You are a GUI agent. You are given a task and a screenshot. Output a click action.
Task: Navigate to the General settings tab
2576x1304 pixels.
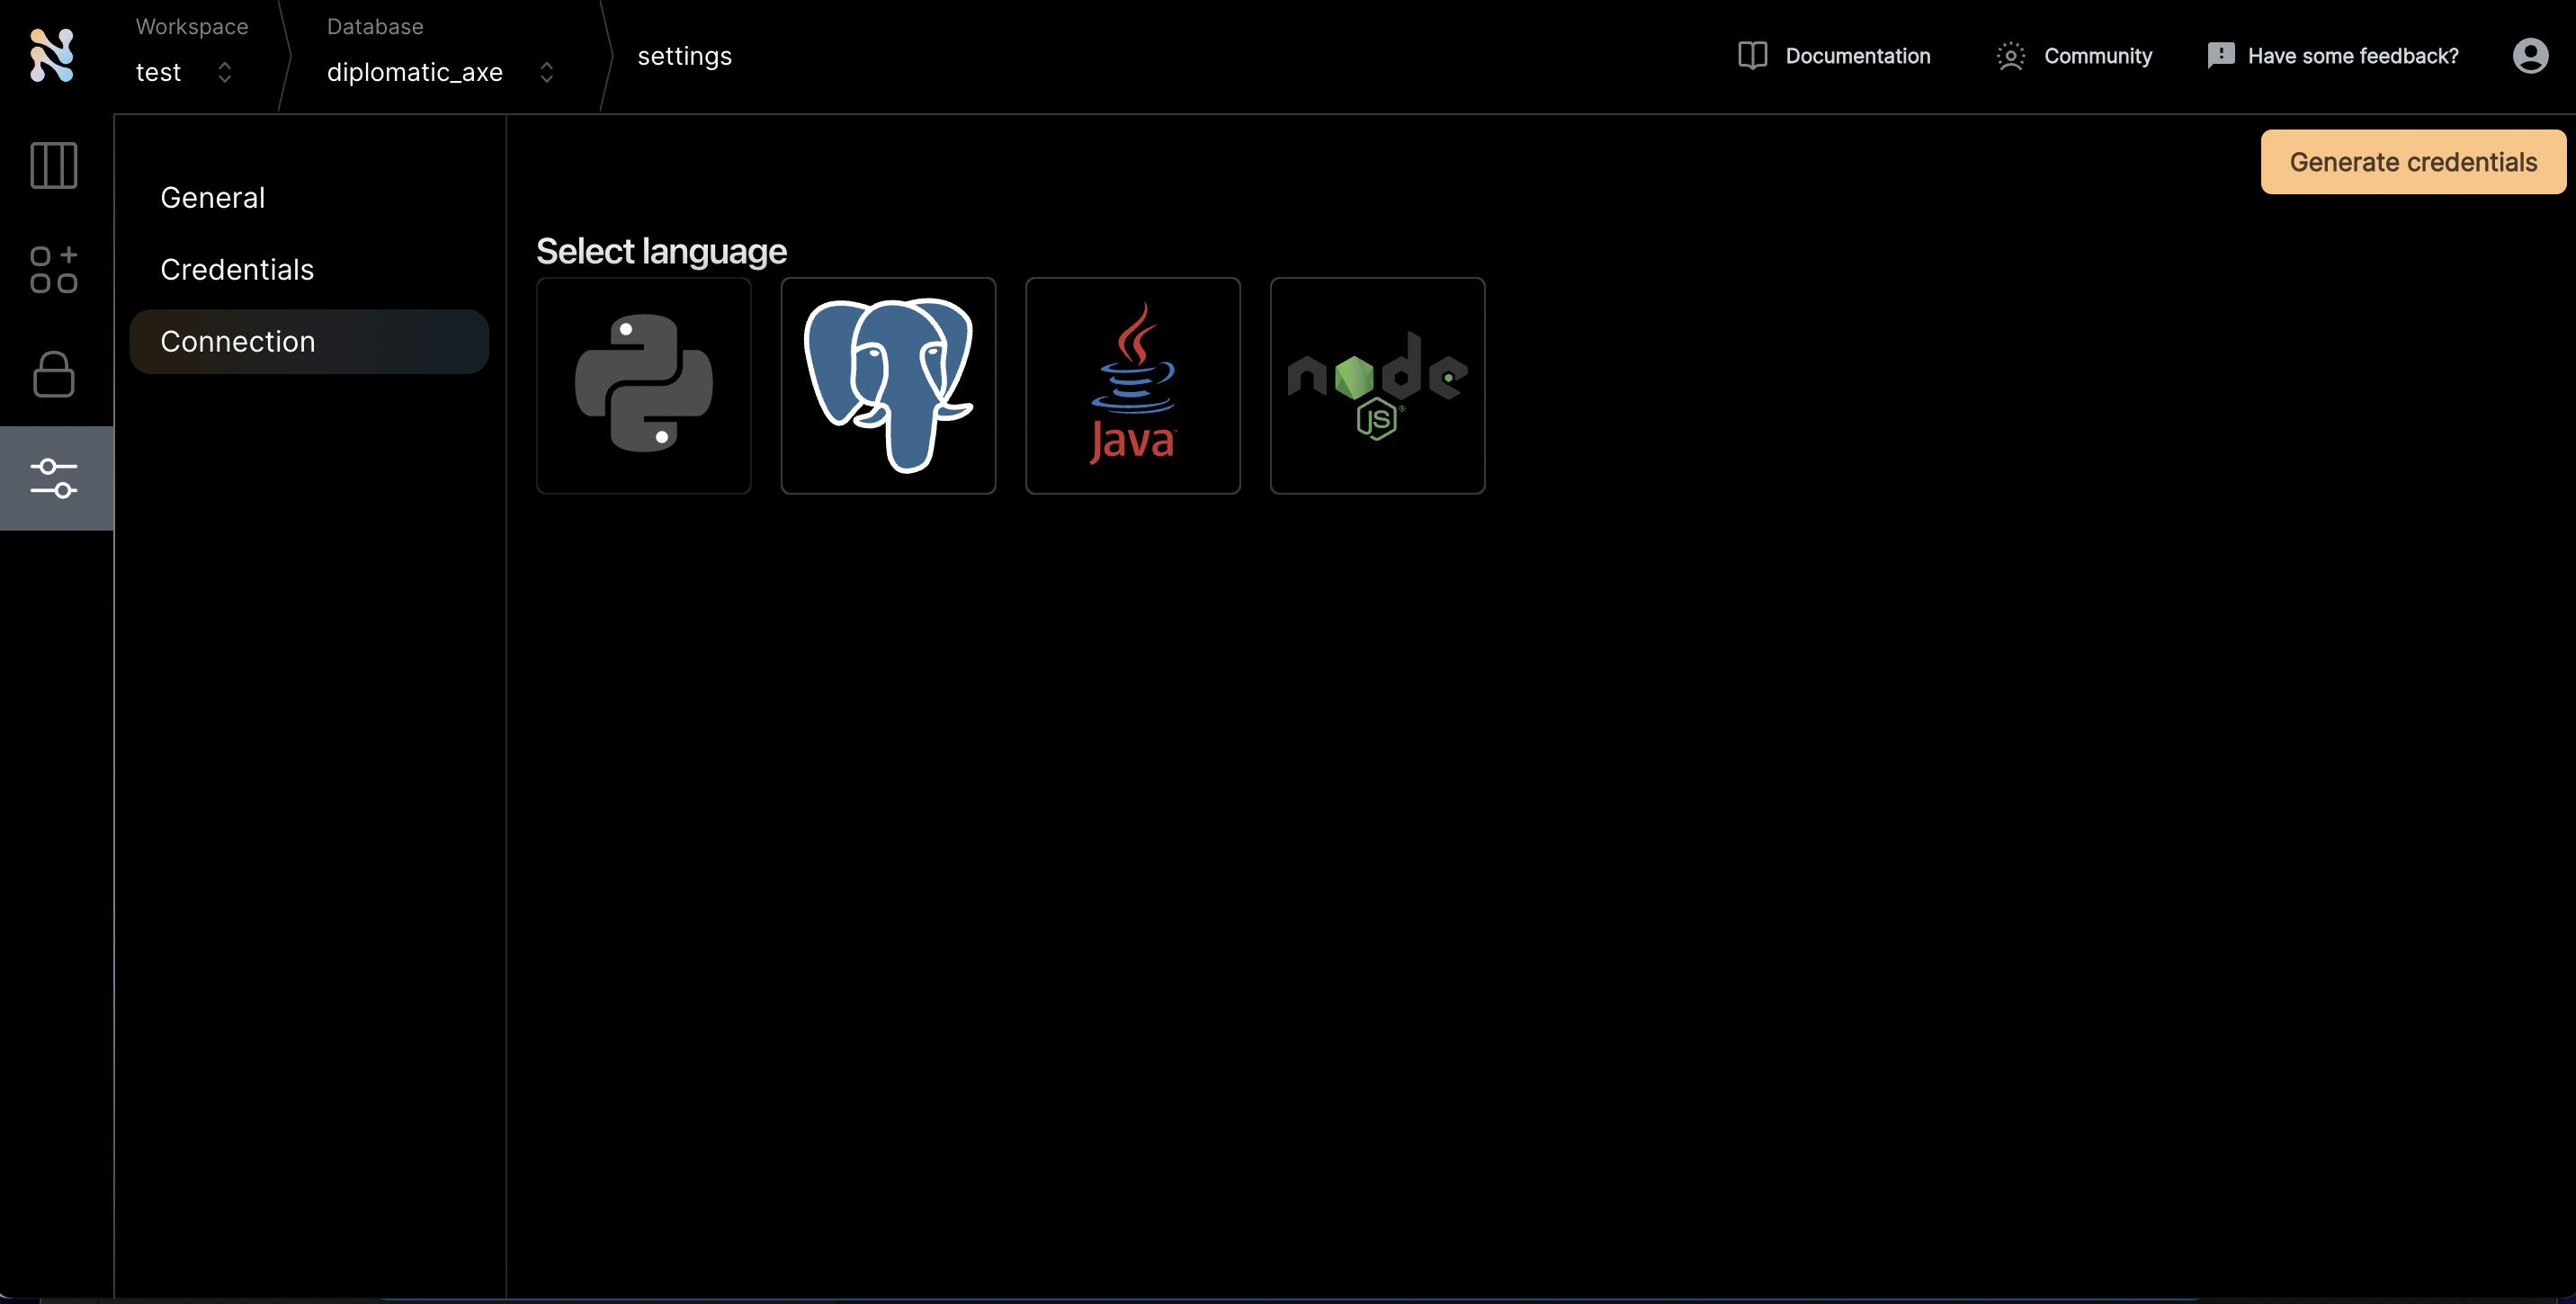211,198
